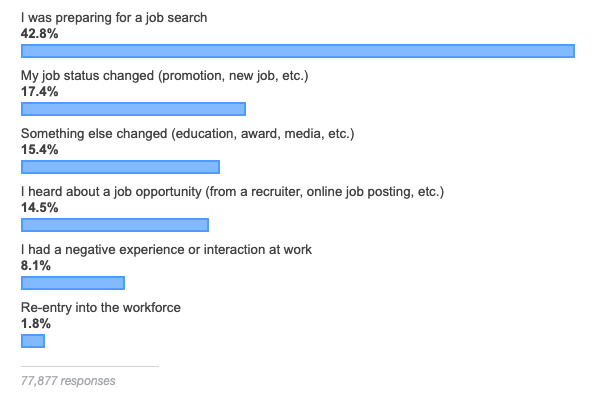
Task: Click 'I had a negative experience' option text
Action: [166, 250]
